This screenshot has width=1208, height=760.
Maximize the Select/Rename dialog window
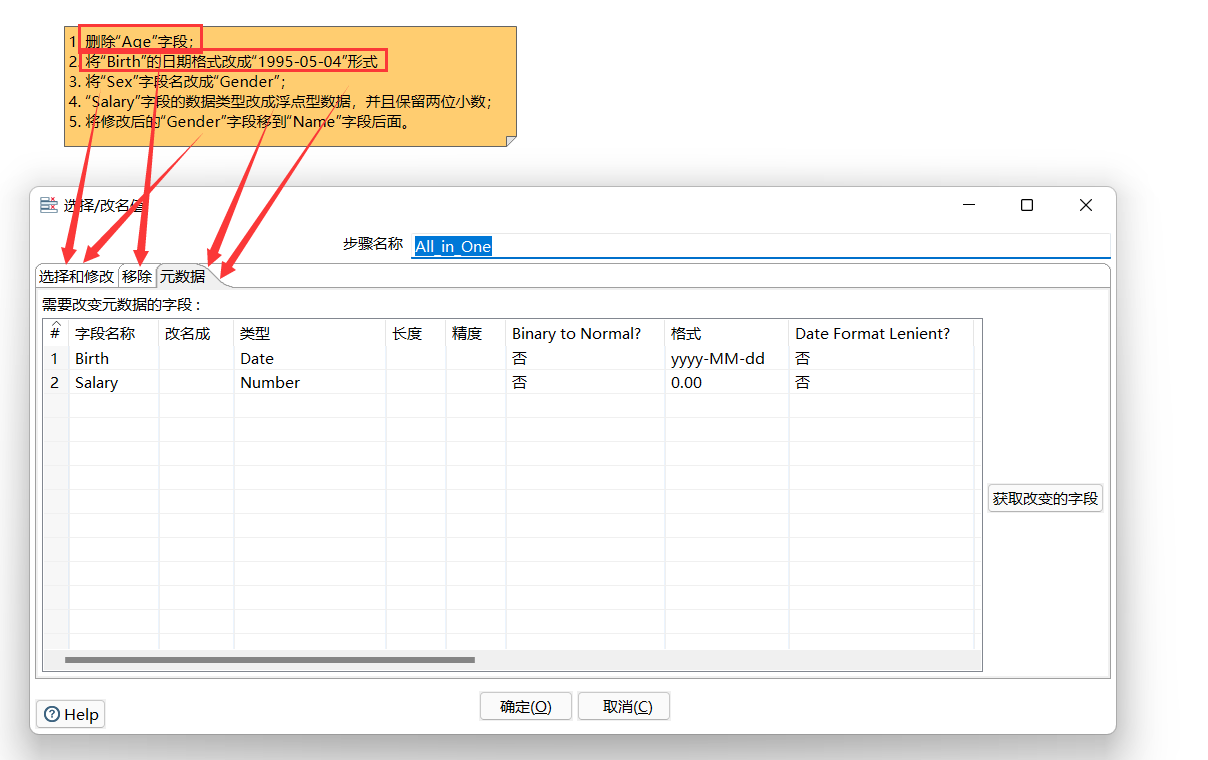coord(1026,205)
